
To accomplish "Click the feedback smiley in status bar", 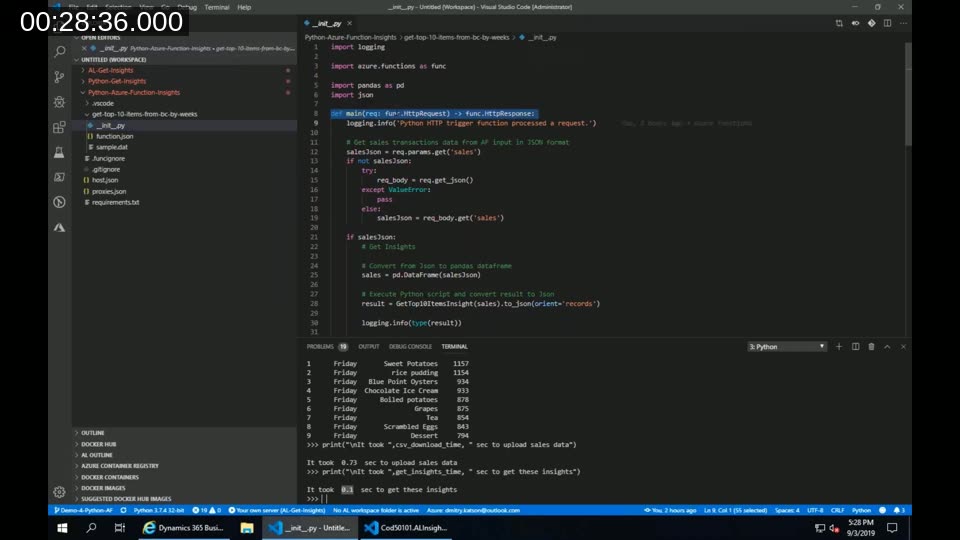I will [882, 510].
